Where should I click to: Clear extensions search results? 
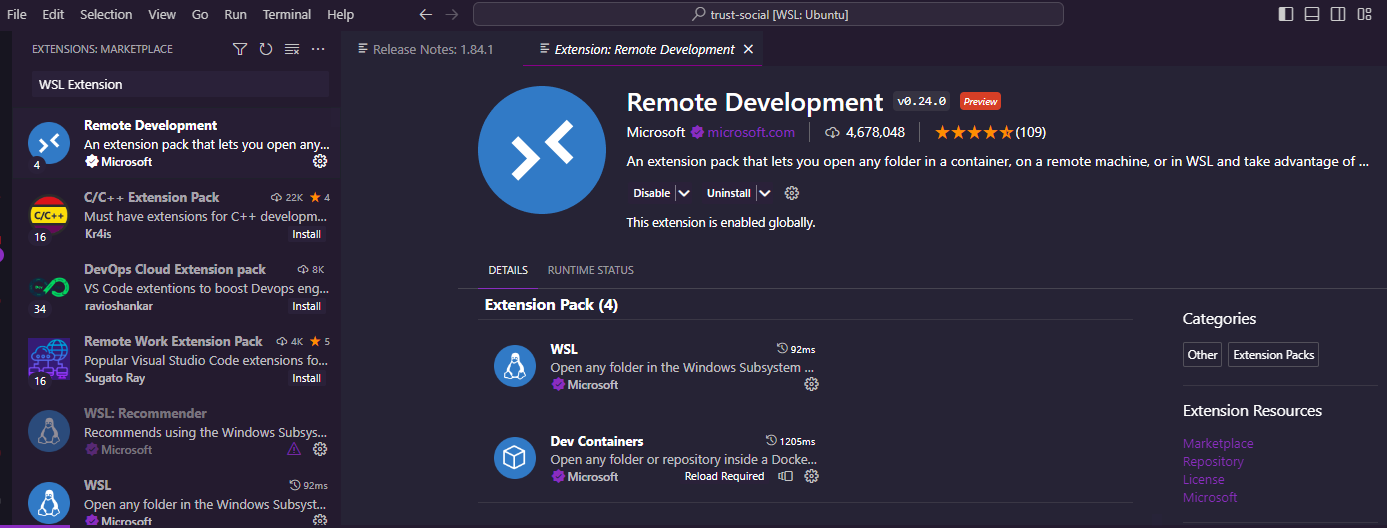(x=292, y=49)
